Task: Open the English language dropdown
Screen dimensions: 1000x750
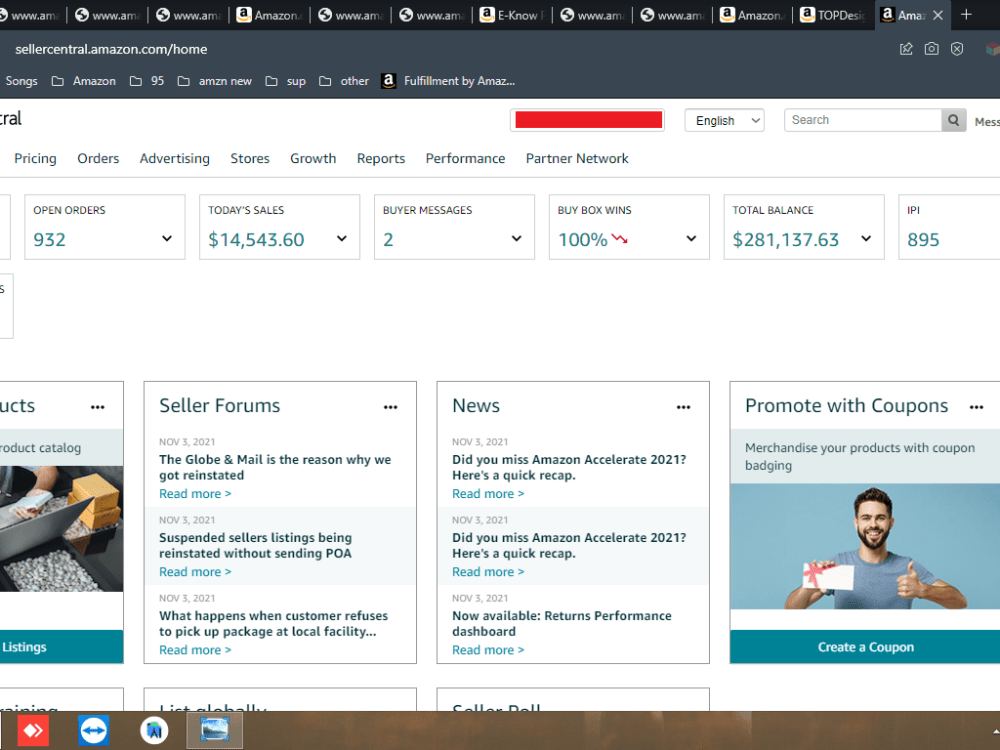Action: (724, 121)
